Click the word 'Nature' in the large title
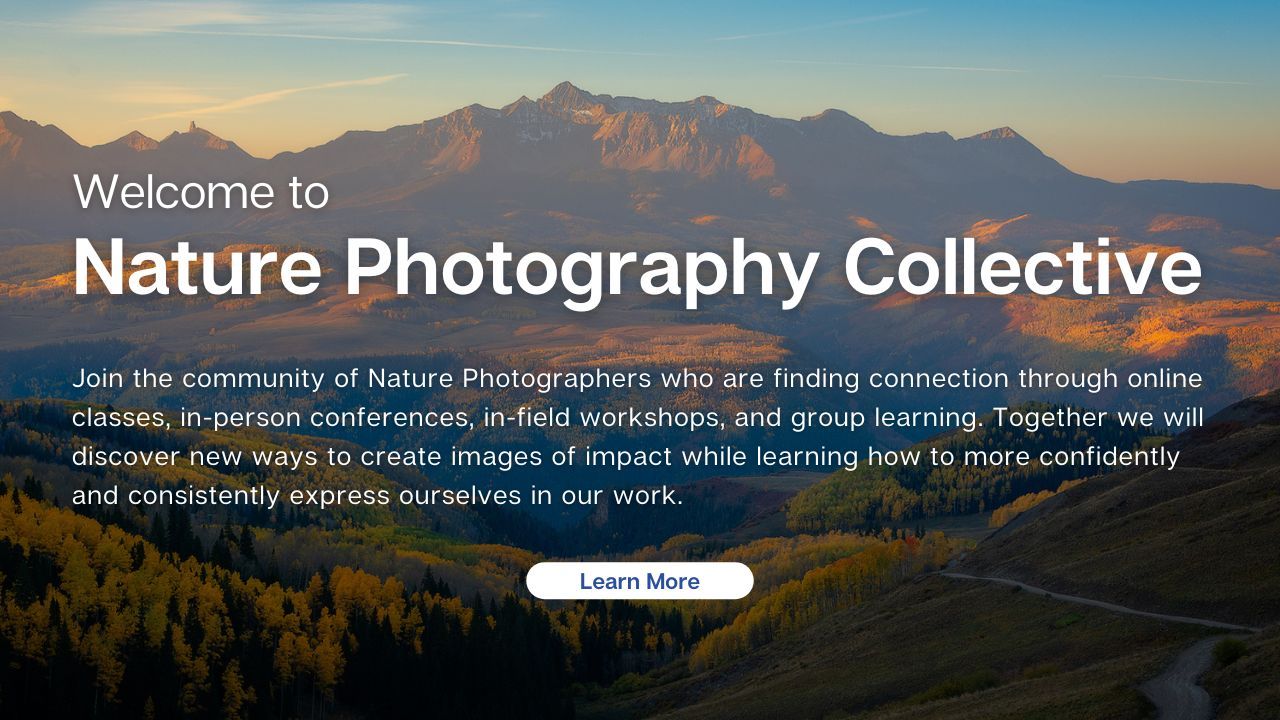Screen dimensions: 1280x720 [197, 267]
